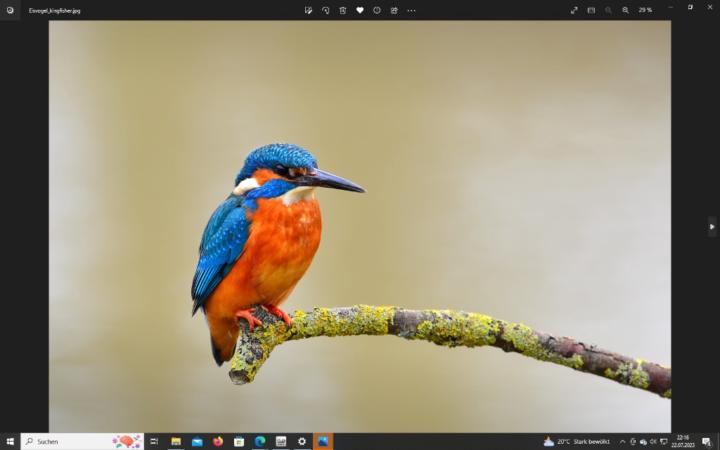Open the Edit image tool
This screenshot has height=450, width=720.
pos(308,10)
